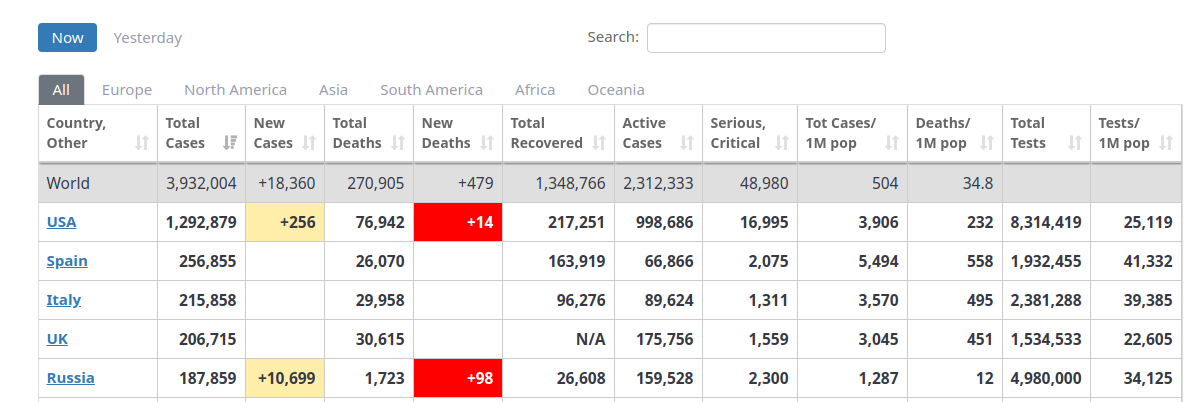Click Russia's red New Deaths cell
Screen dimensions: 1189x402
tap(458, 378)
